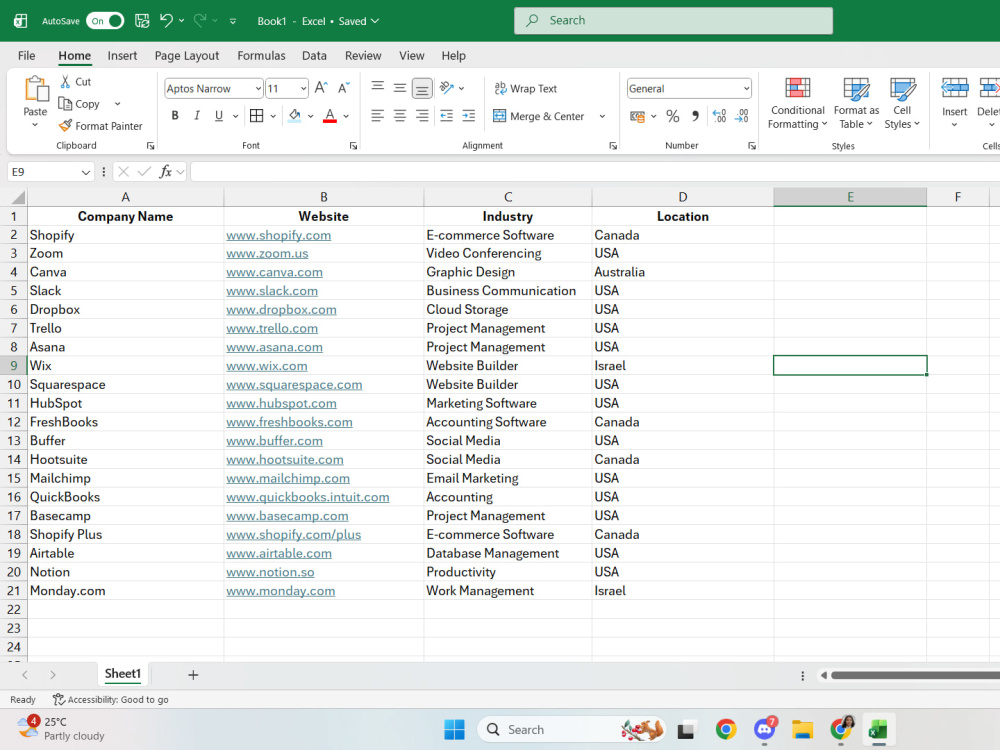Switch to the Formulas ribbon tab
Screen dimensions: 1000x750
pyautogui.click(x=261, y=55)
